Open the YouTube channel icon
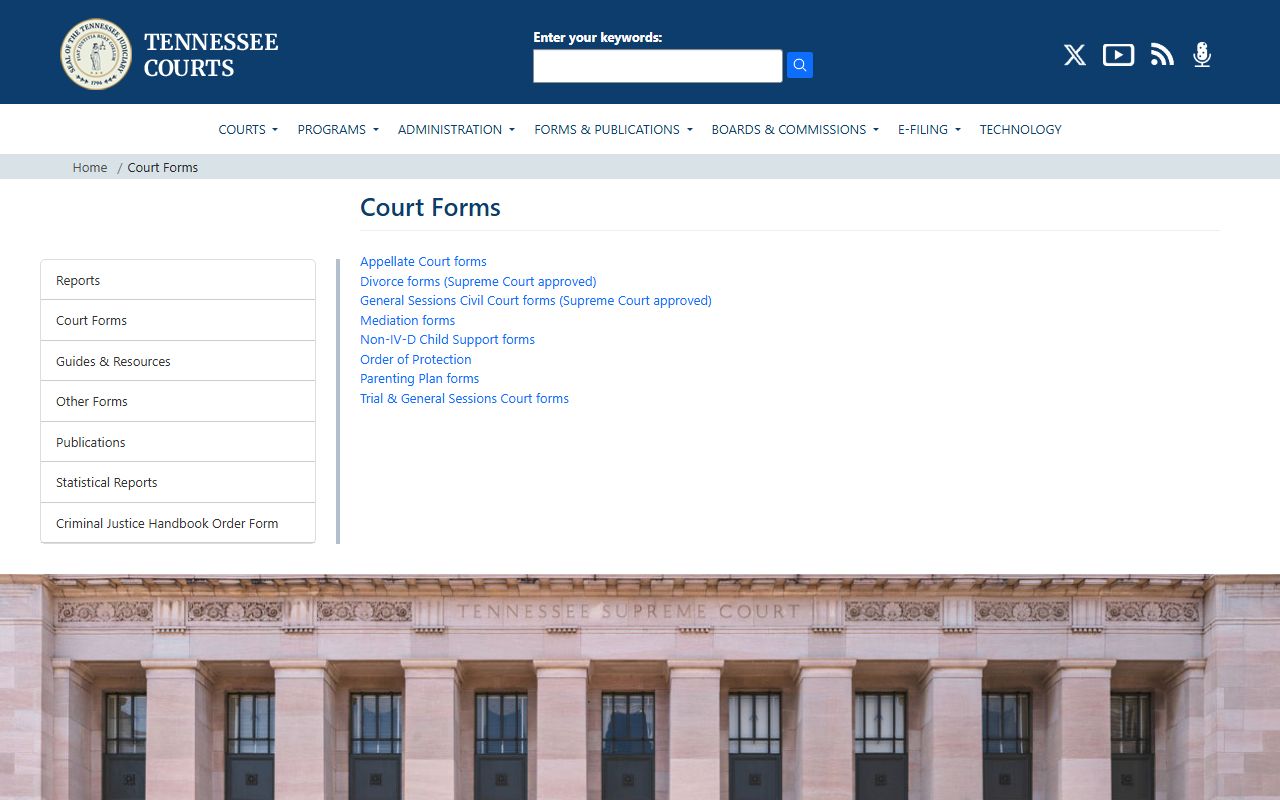The image size is (1280, 800). 1118,55
